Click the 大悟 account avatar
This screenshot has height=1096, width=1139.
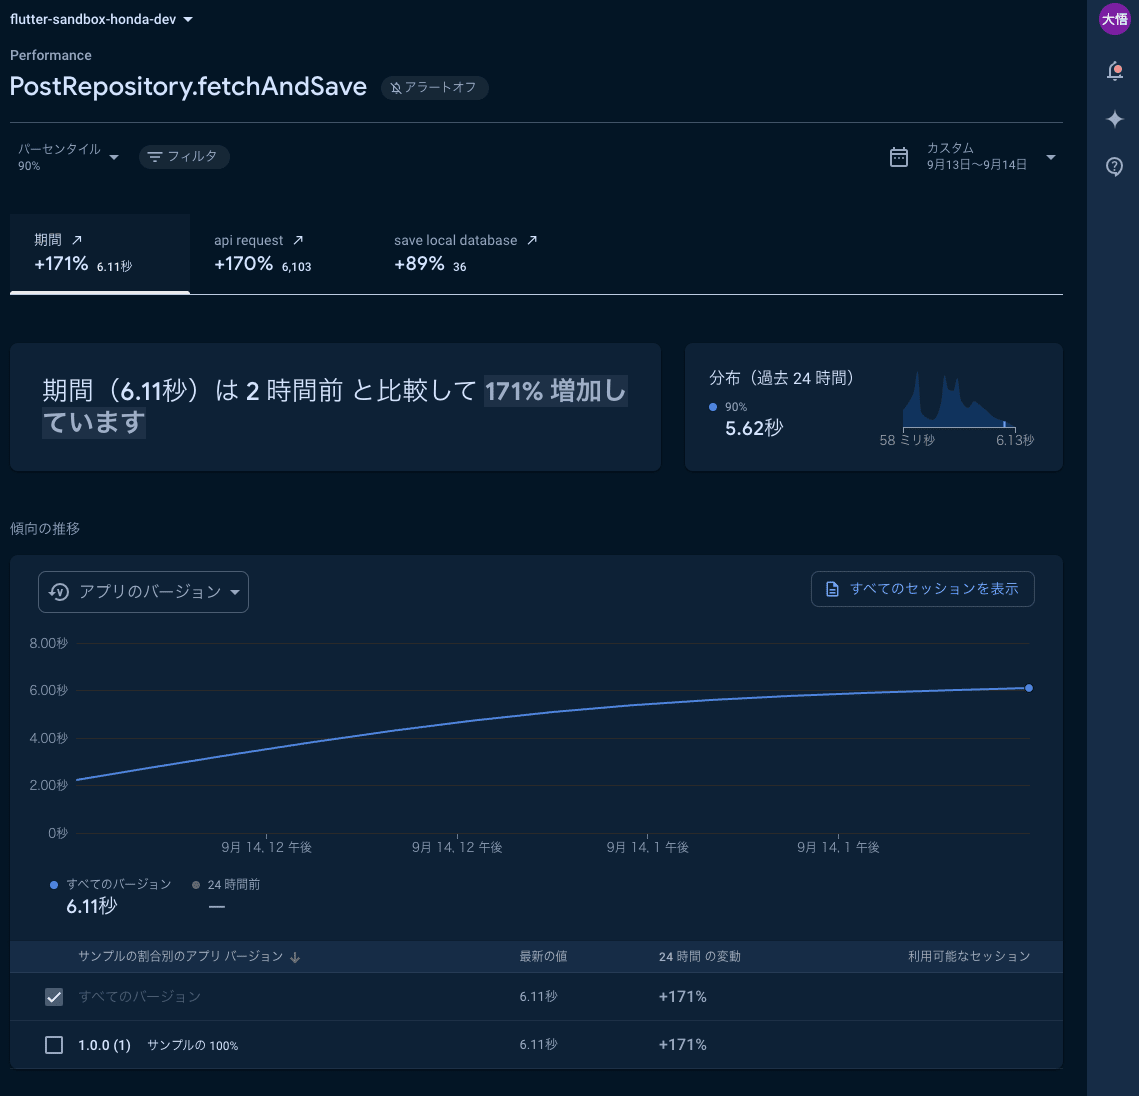1114,19
